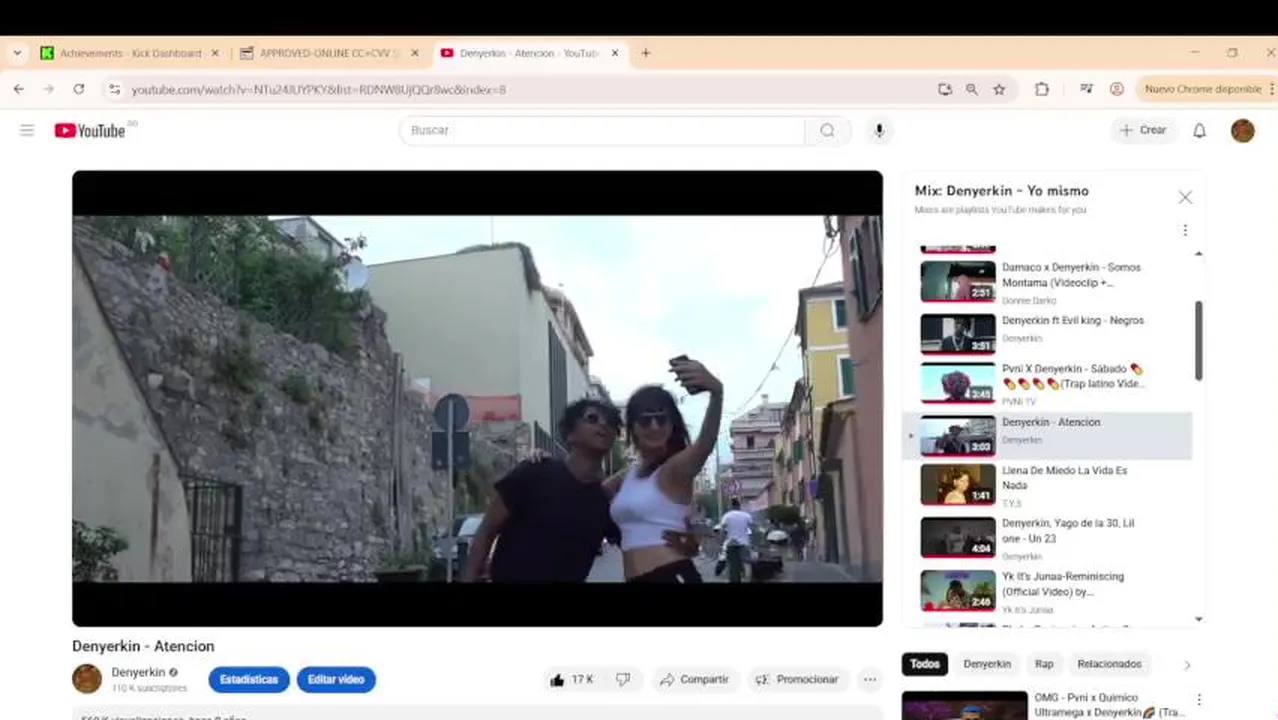Open a new browser tab

[x=645, y=53]
